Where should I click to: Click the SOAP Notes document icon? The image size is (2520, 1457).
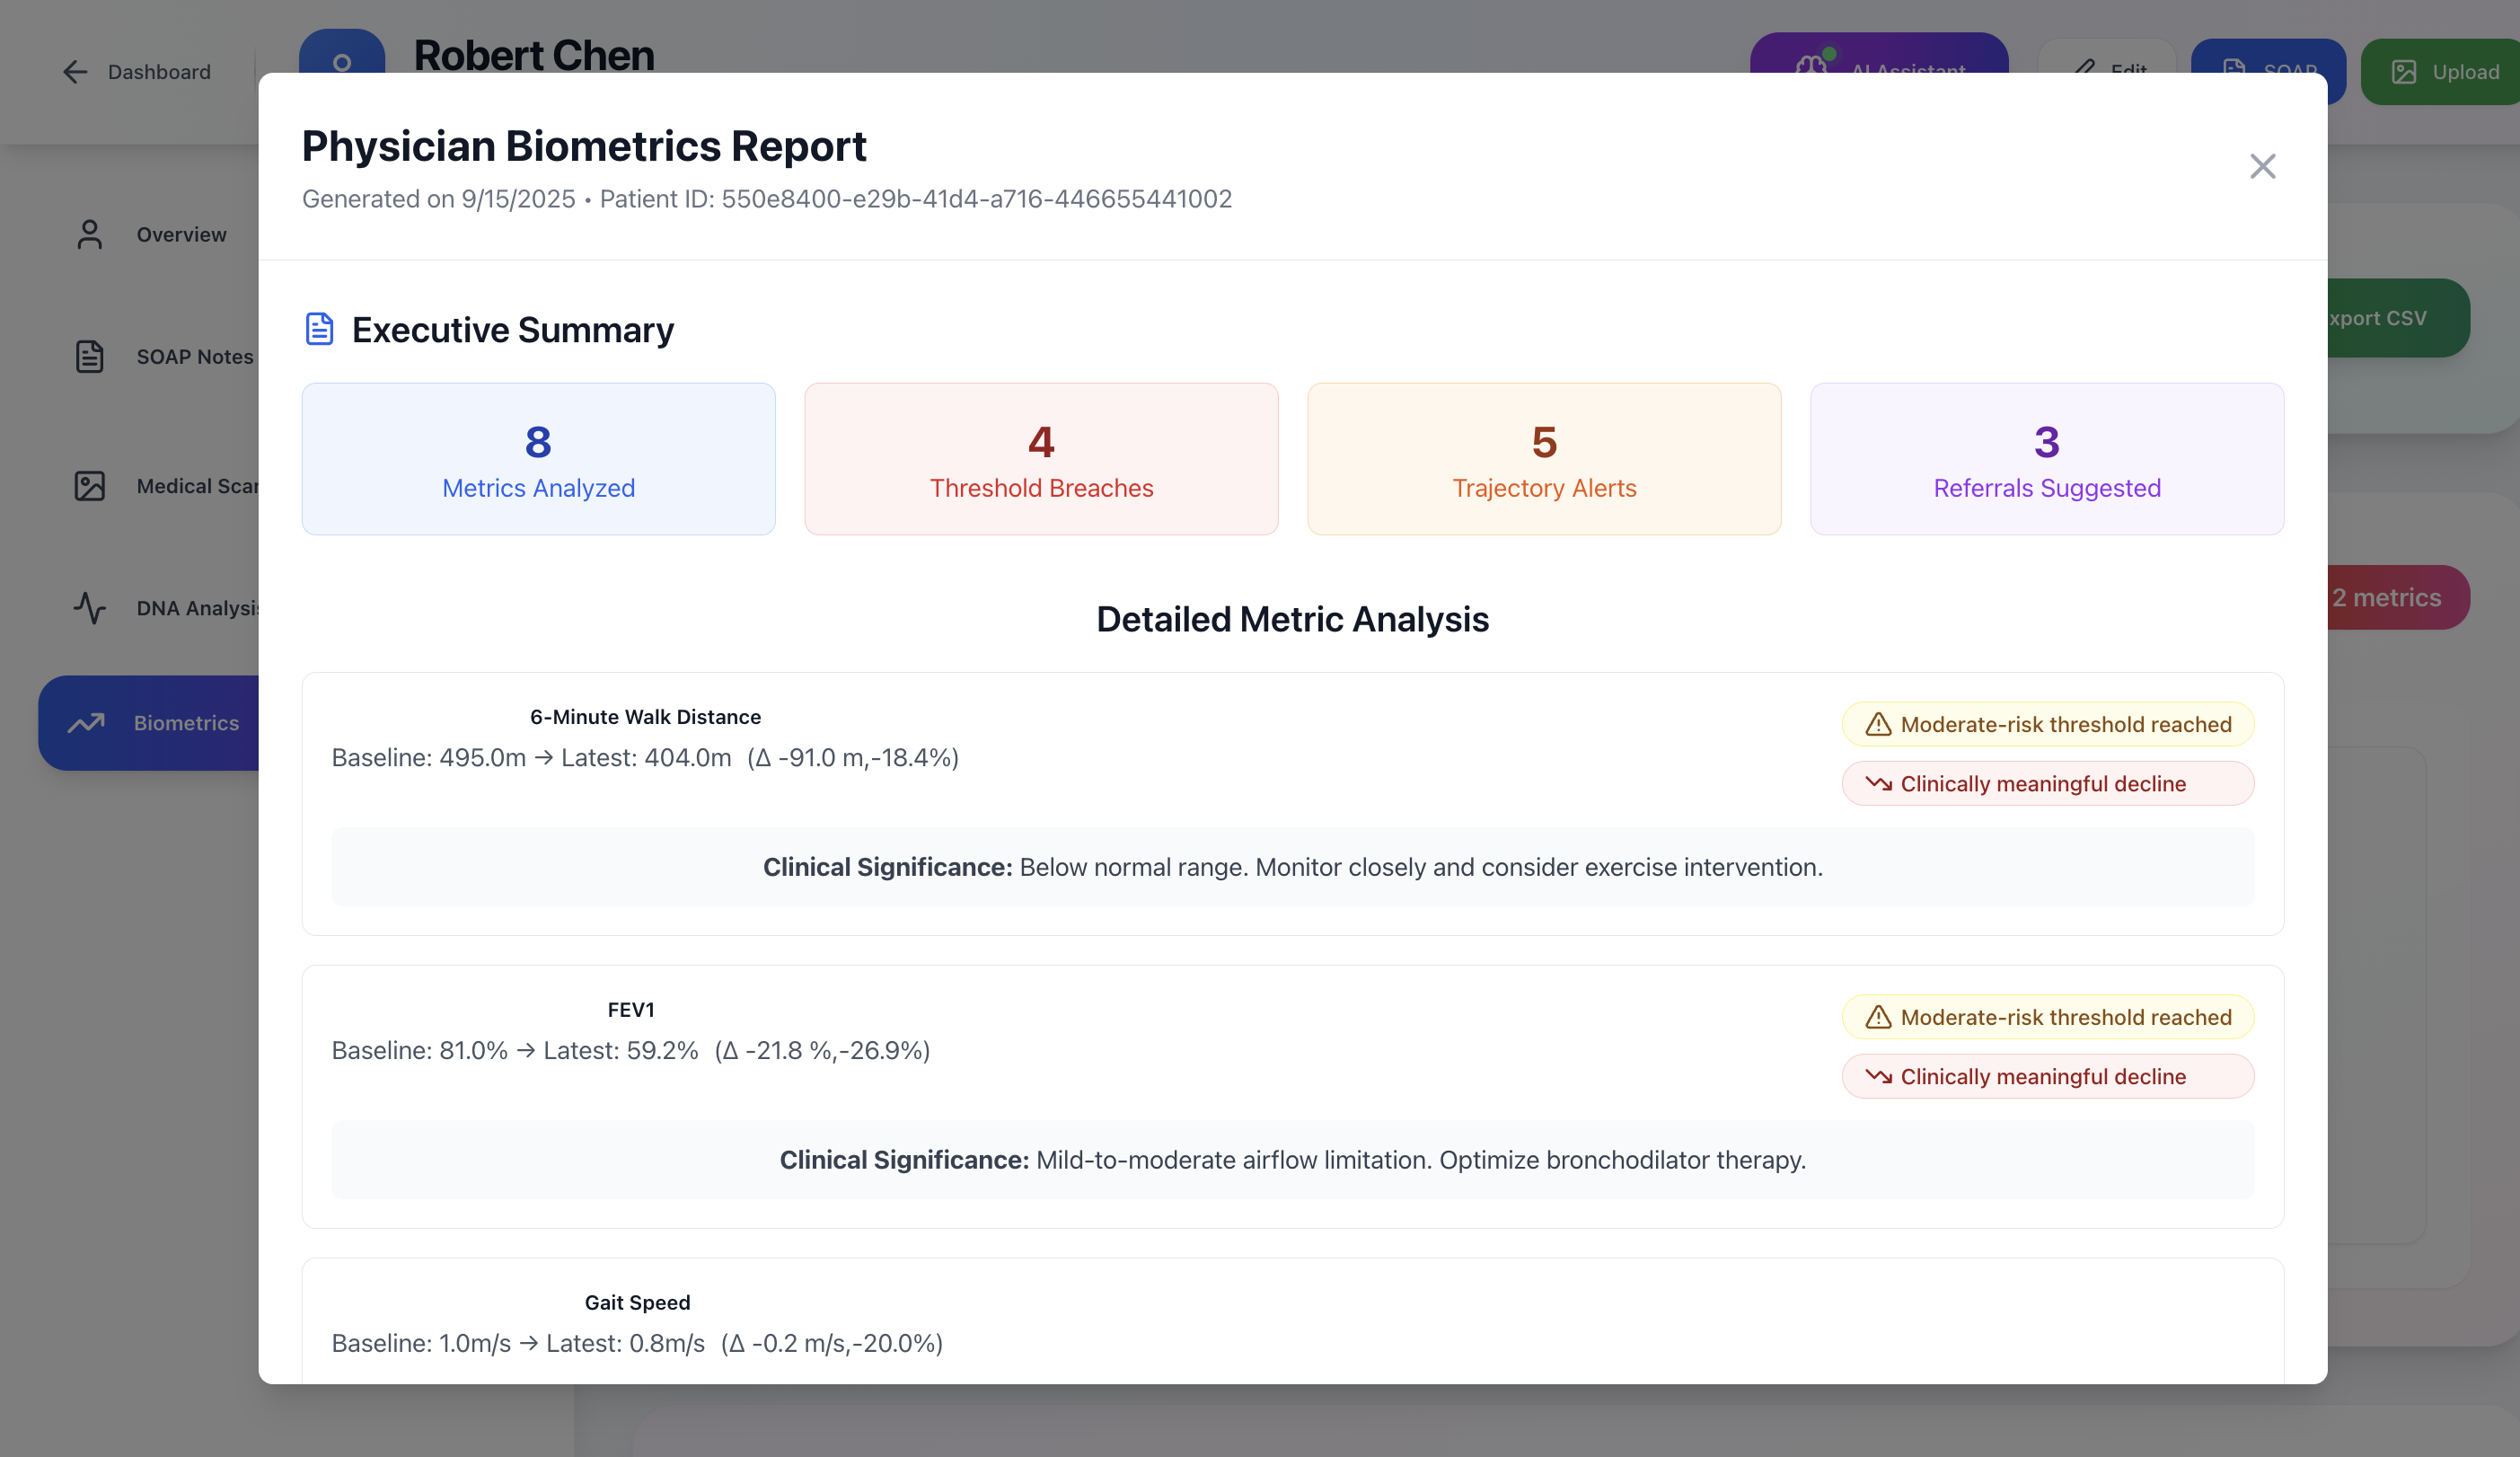89,356
